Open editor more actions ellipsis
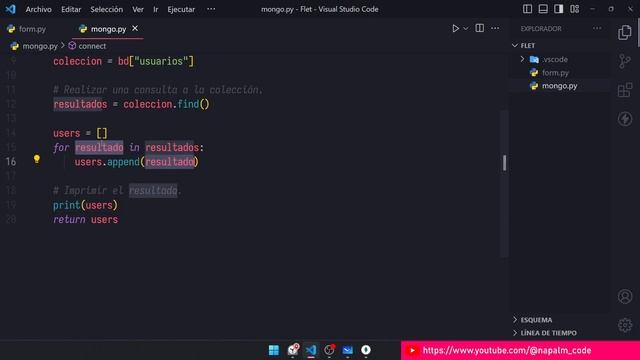 coord(495,28)
